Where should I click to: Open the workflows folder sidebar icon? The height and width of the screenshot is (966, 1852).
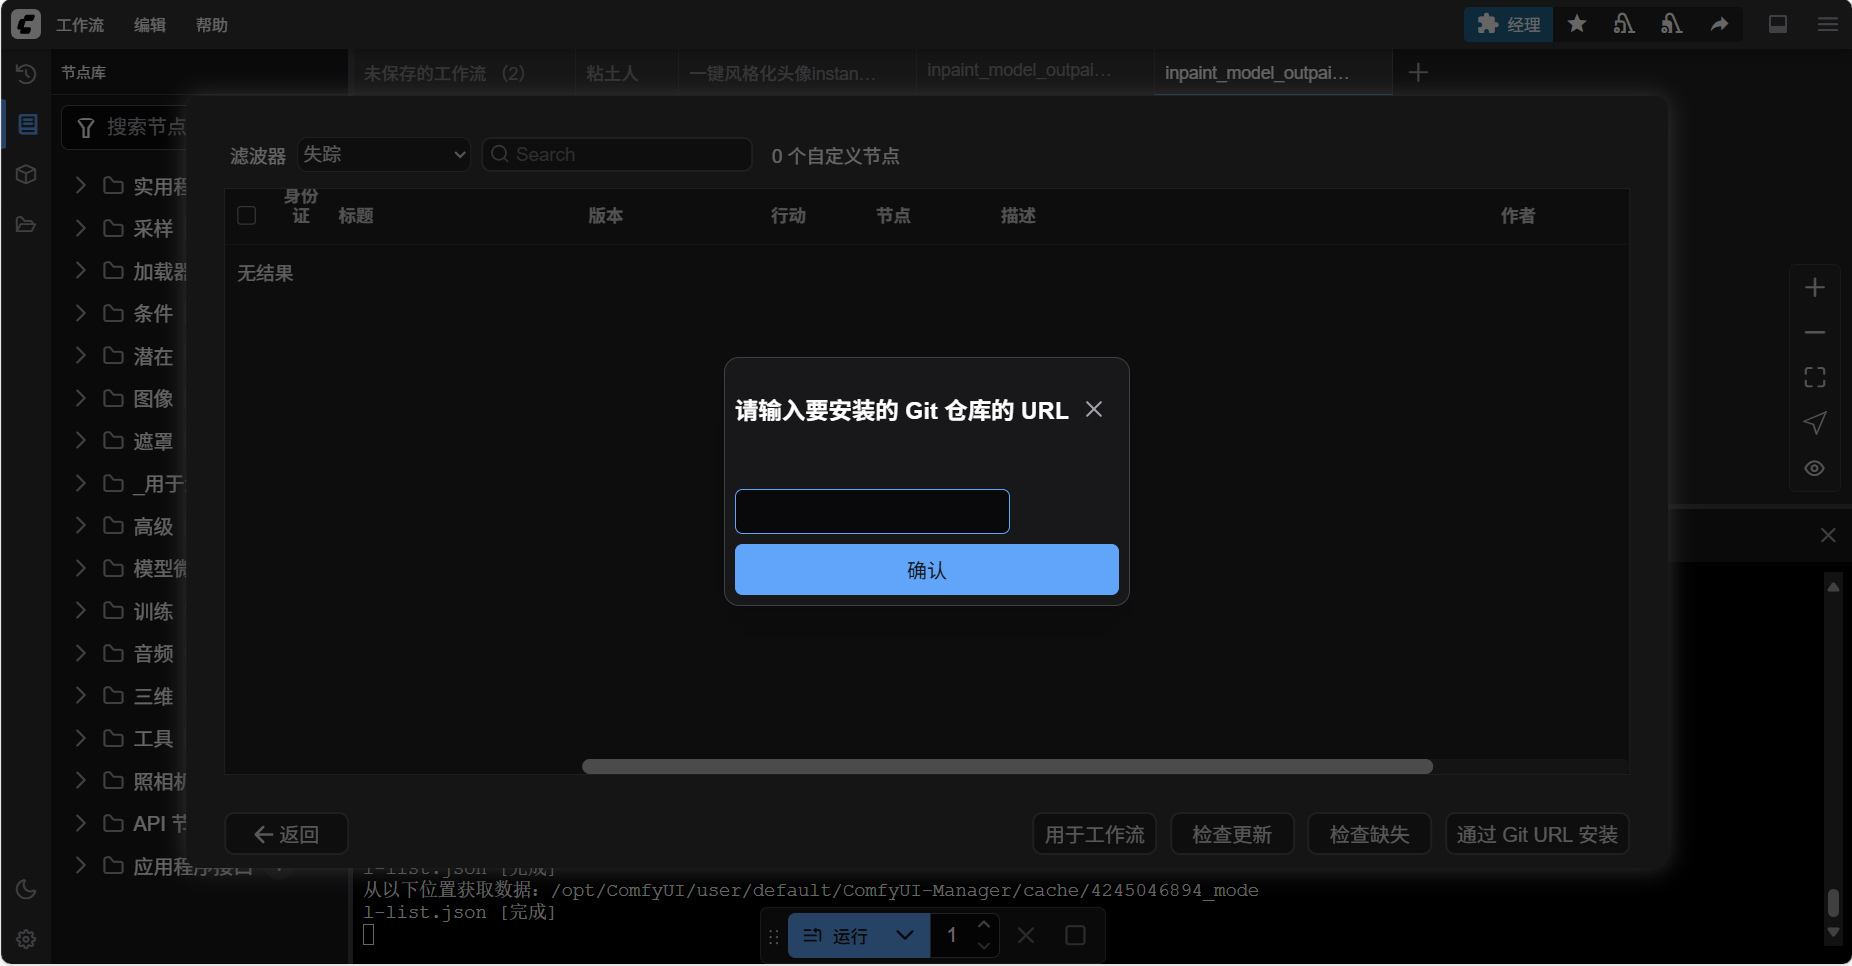coord(26,225)
